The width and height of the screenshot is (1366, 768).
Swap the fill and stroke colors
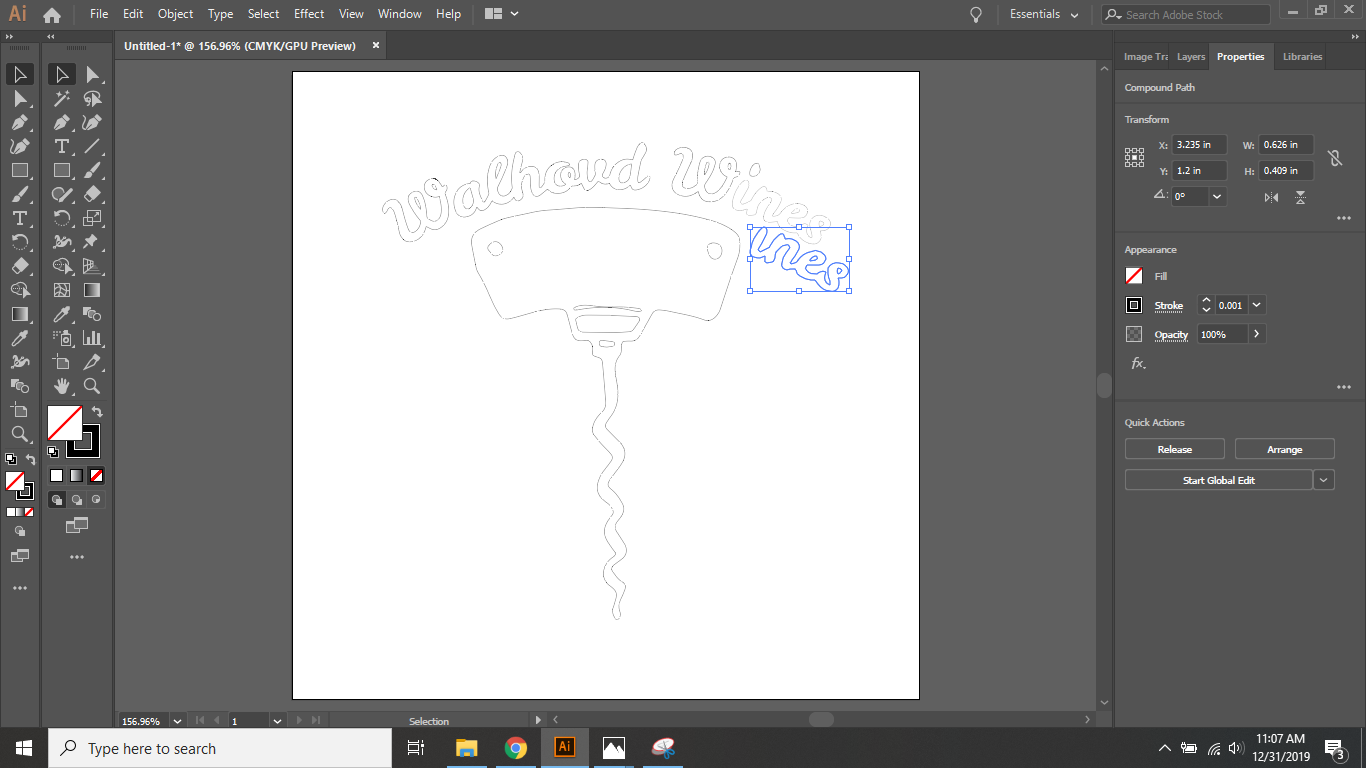pyautogui.click(x=96, y=409)
